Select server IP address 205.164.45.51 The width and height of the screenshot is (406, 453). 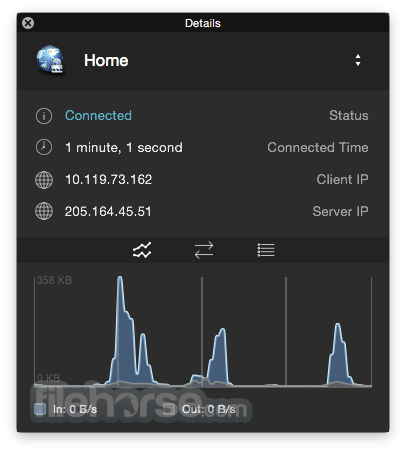(x=108, y=212)
